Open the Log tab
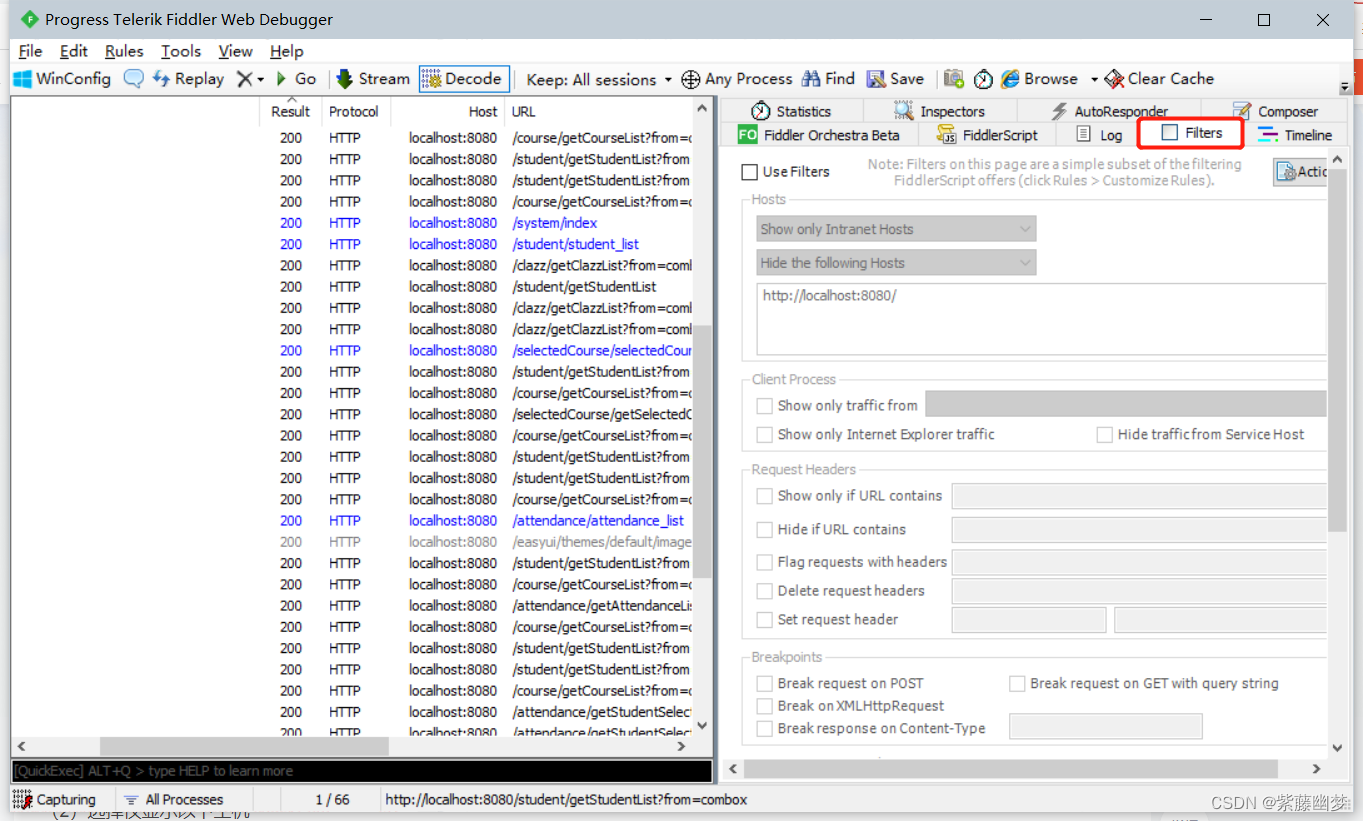This screenshot has width=1363, height=821. 1099,135
